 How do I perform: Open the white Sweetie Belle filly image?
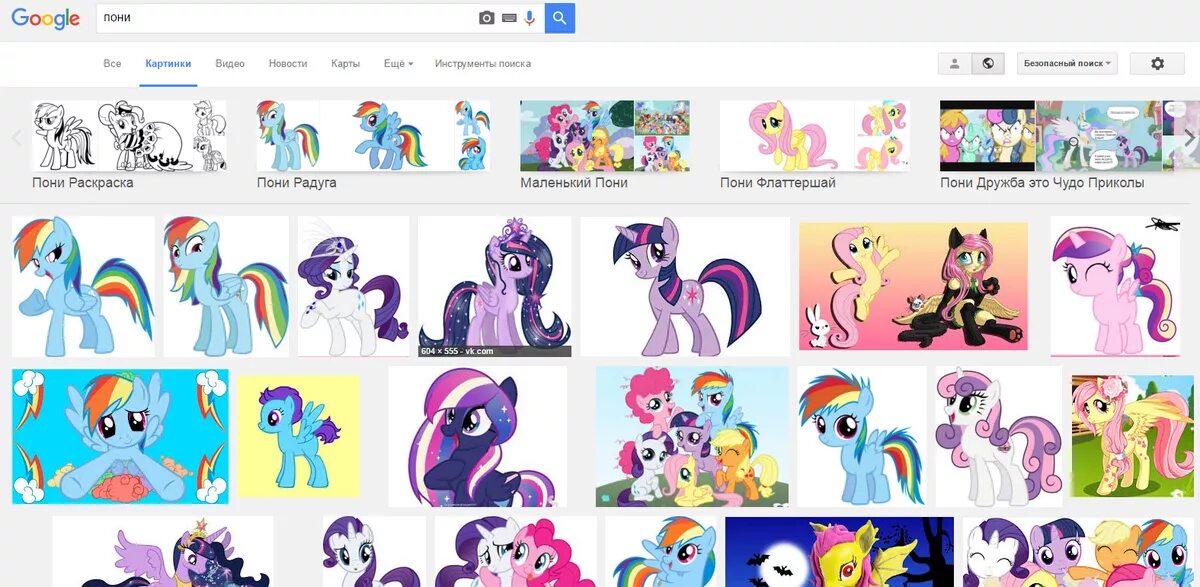coord(998,437)
